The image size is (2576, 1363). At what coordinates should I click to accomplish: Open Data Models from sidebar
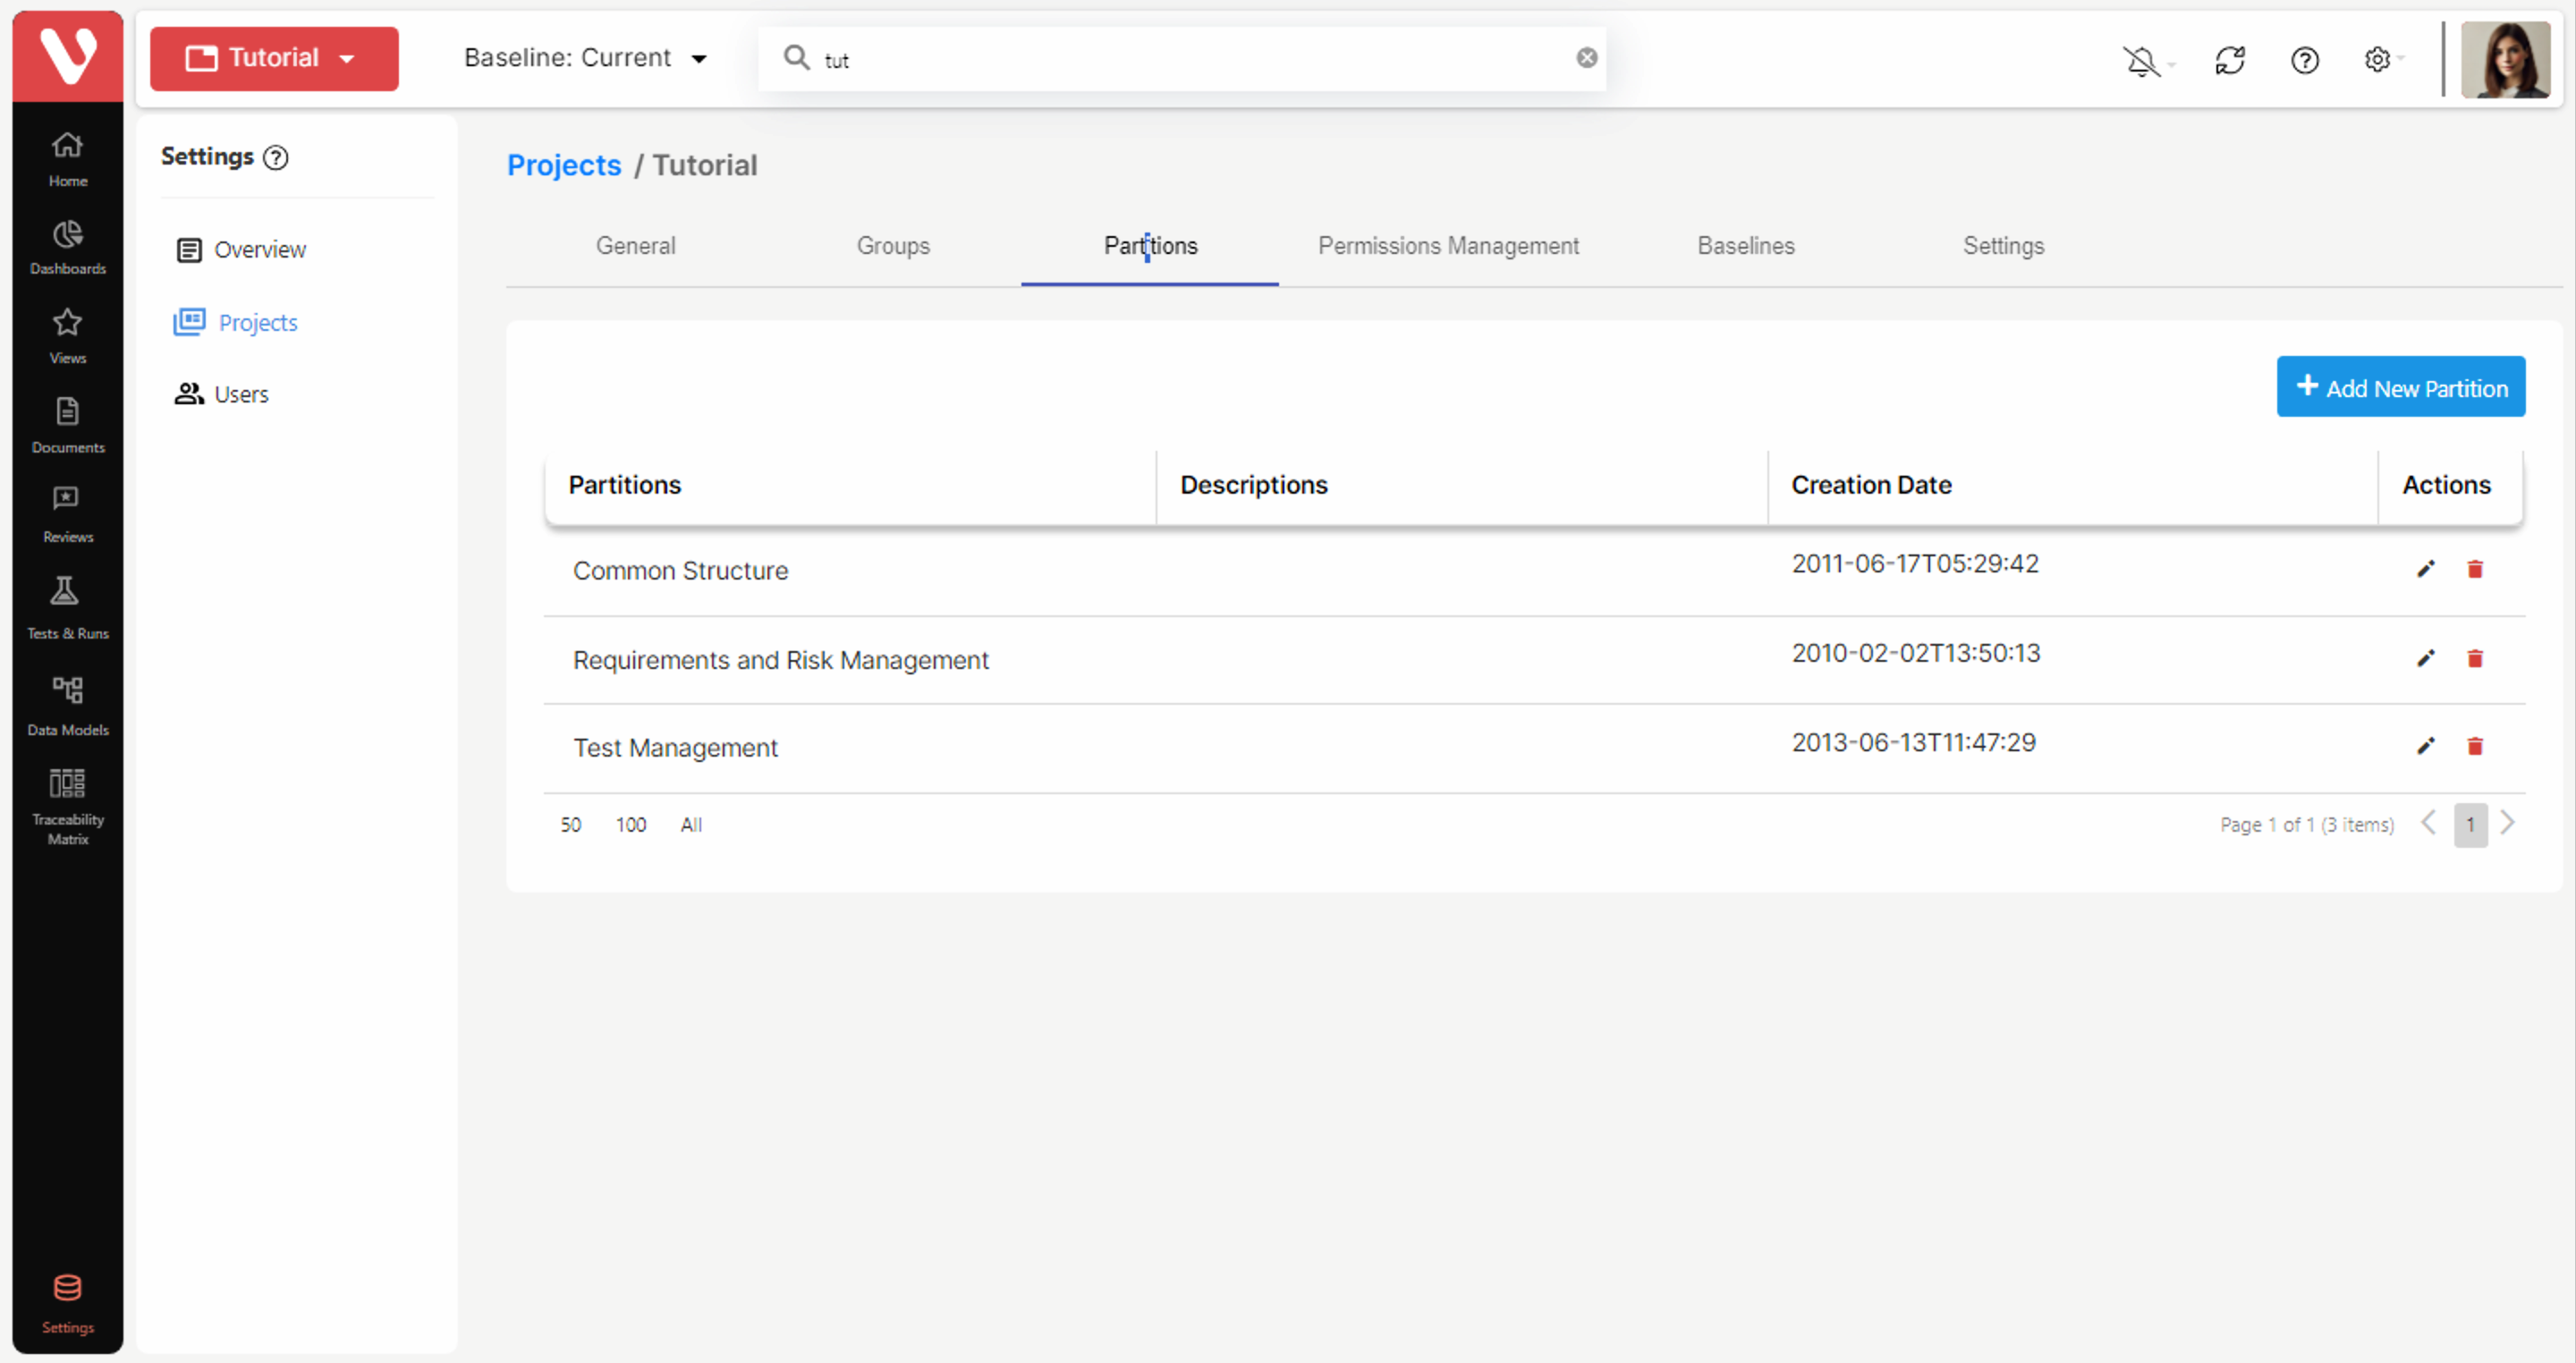tap(67, 705)
